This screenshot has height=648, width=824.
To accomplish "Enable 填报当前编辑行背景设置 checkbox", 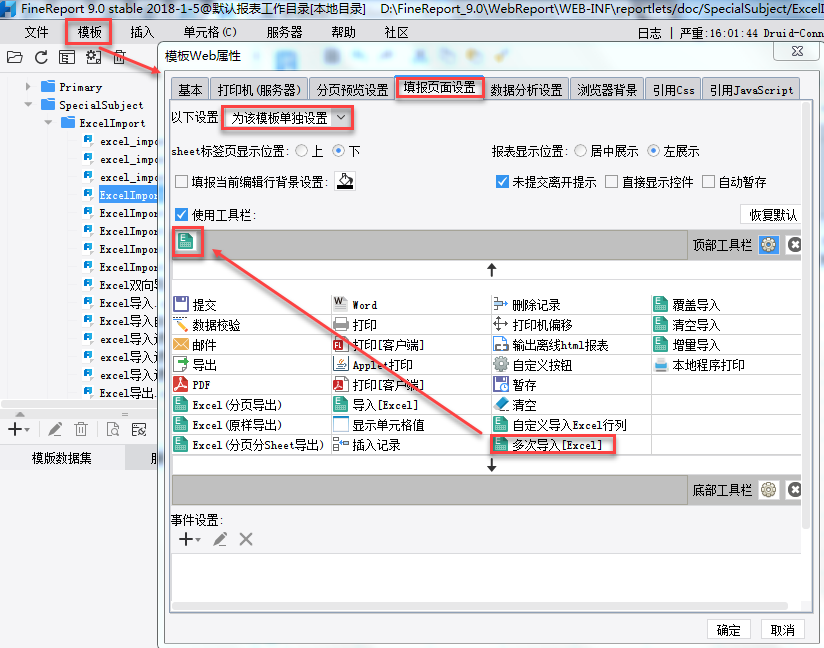I will (x=180, y=183).
